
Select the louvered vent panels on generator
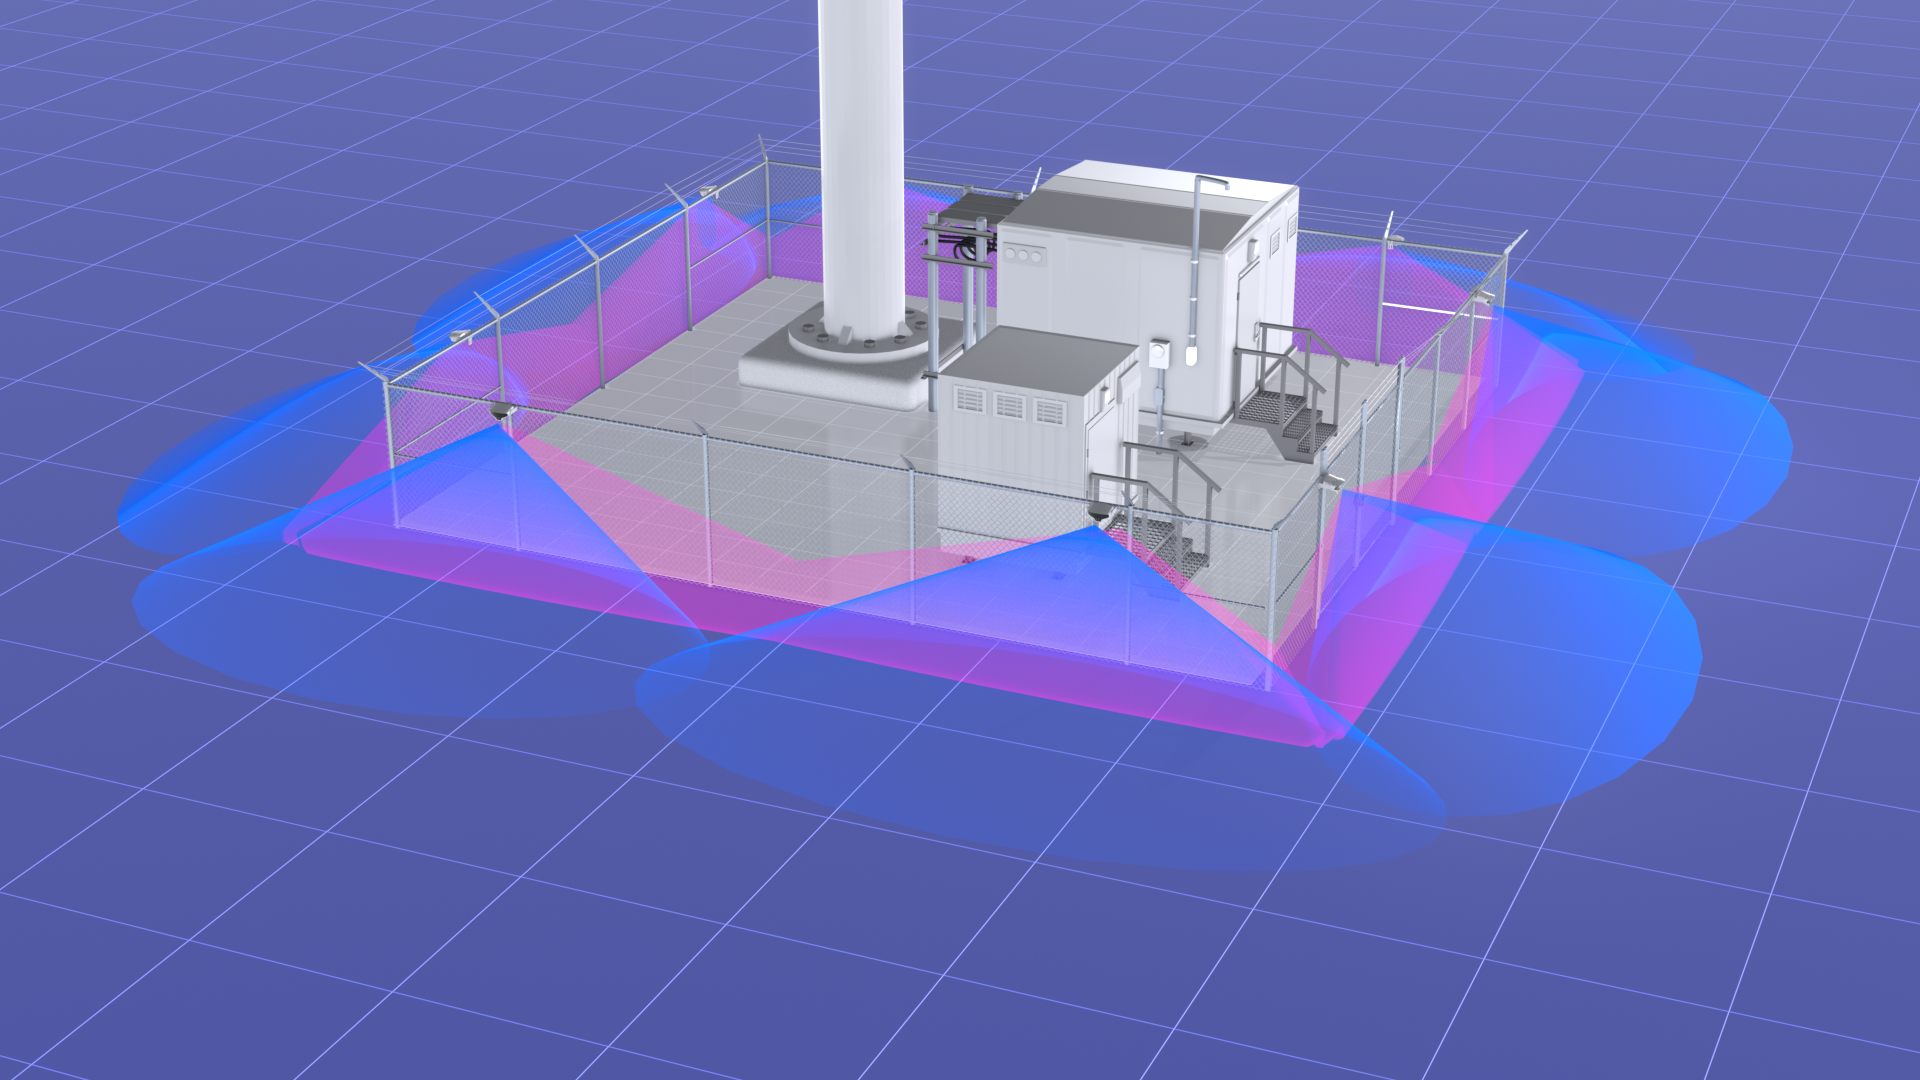(x=1008, y=407)
